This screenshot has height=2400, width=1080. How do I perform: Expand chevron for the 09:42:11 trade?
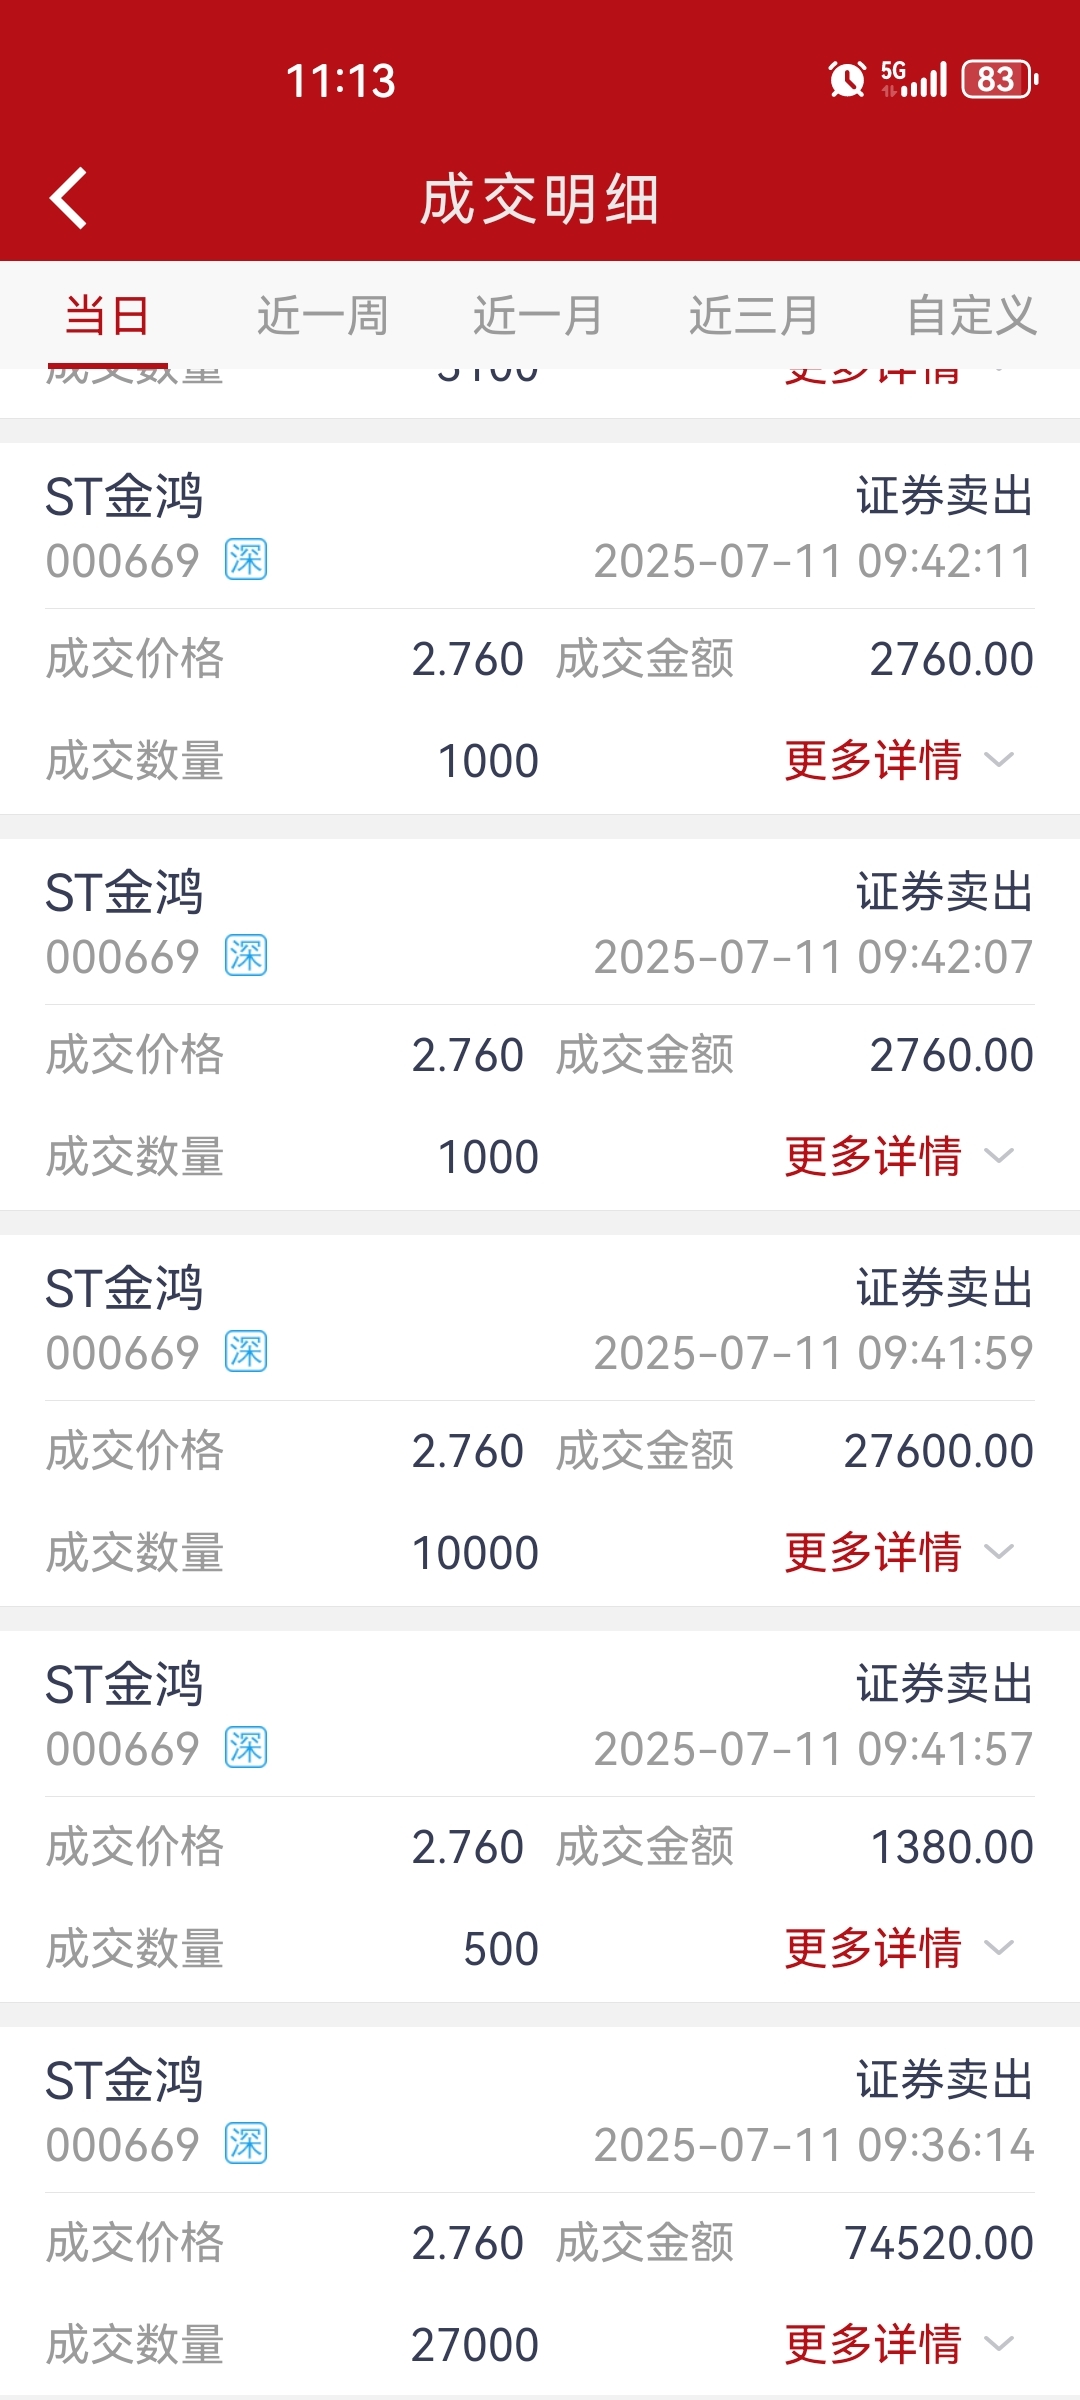pos(999,760)
